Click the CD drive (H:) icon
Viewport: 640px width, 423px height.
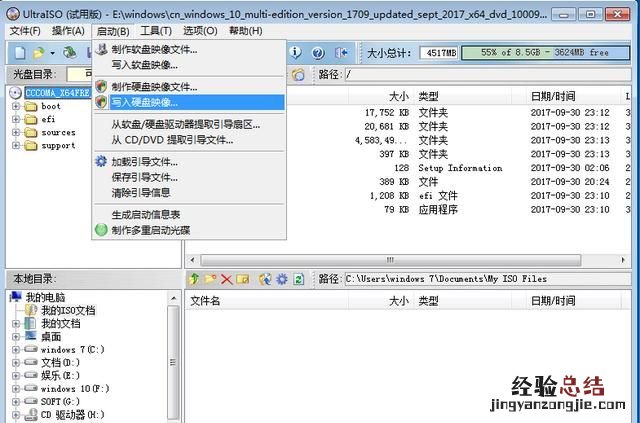31,415
